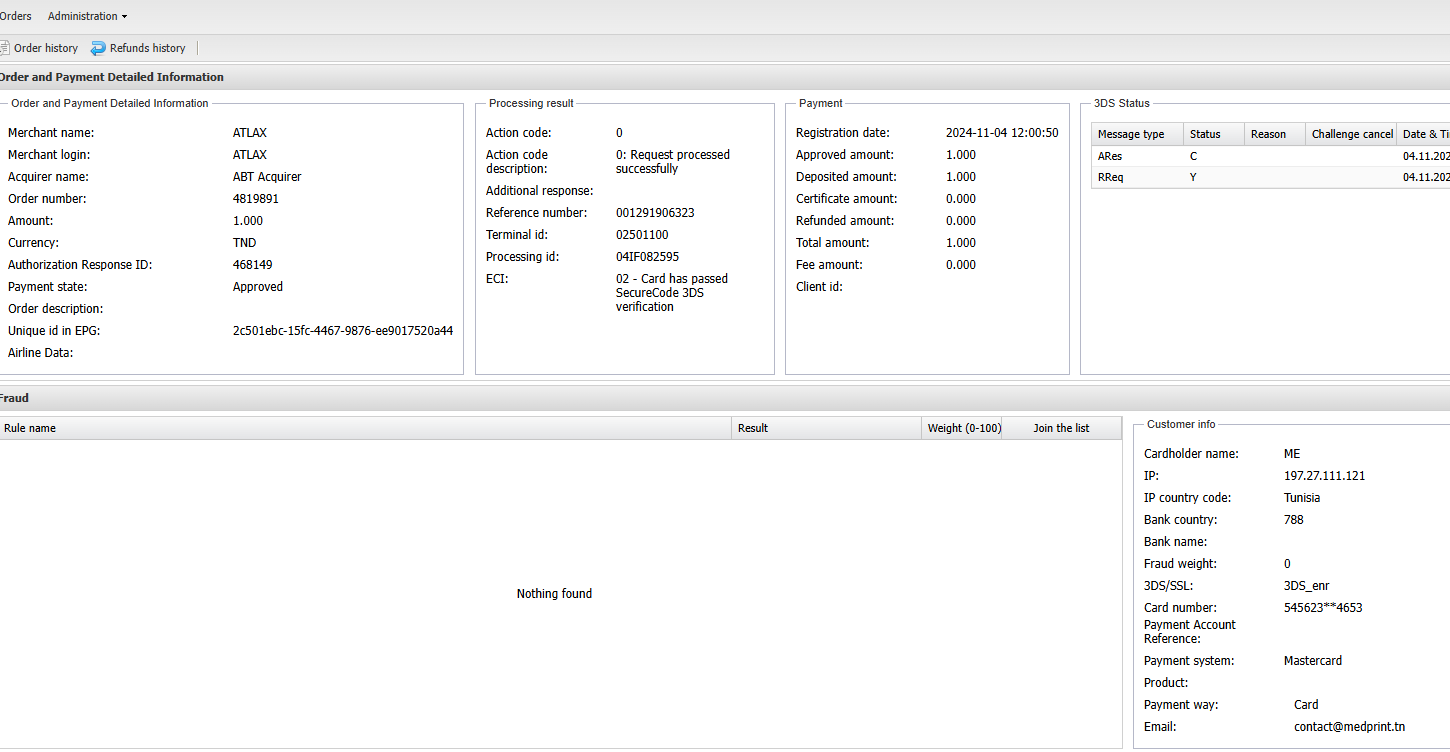The image size is (1450, 752).
Task: Click the Weight (0-100) column header
Action: point(964,428)
